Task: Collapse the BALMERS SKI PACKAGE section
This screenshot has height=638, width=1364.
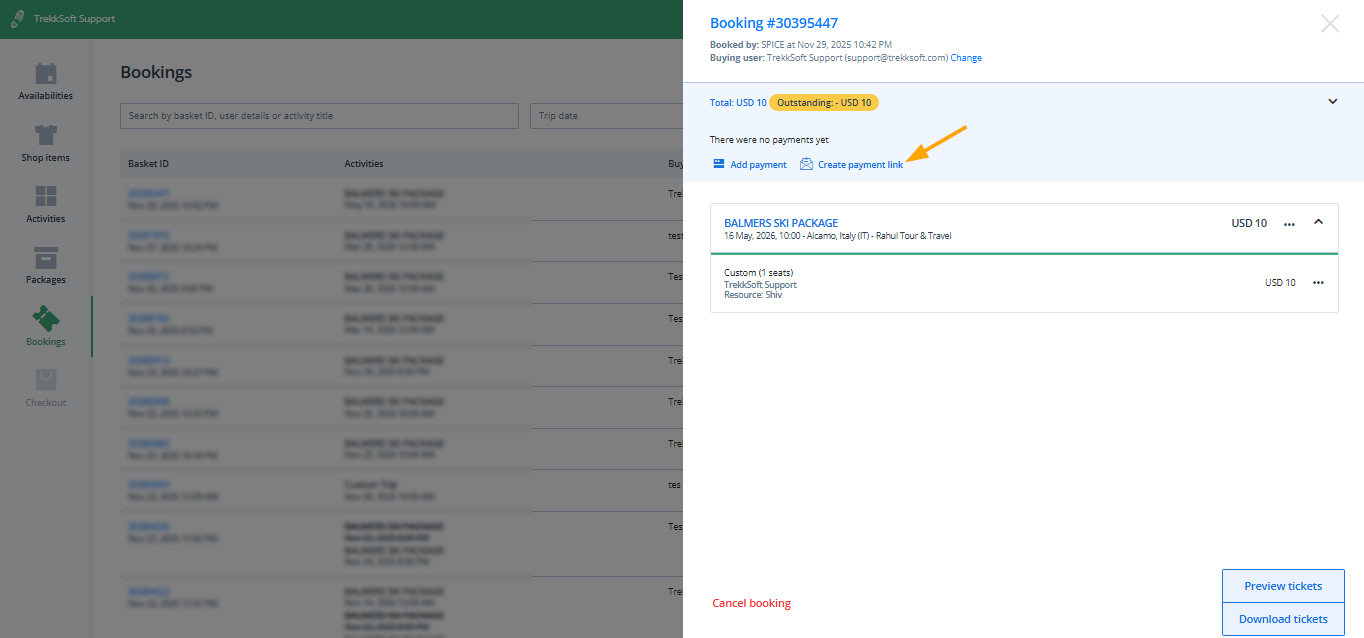Action: click(x=1318, y=222)
